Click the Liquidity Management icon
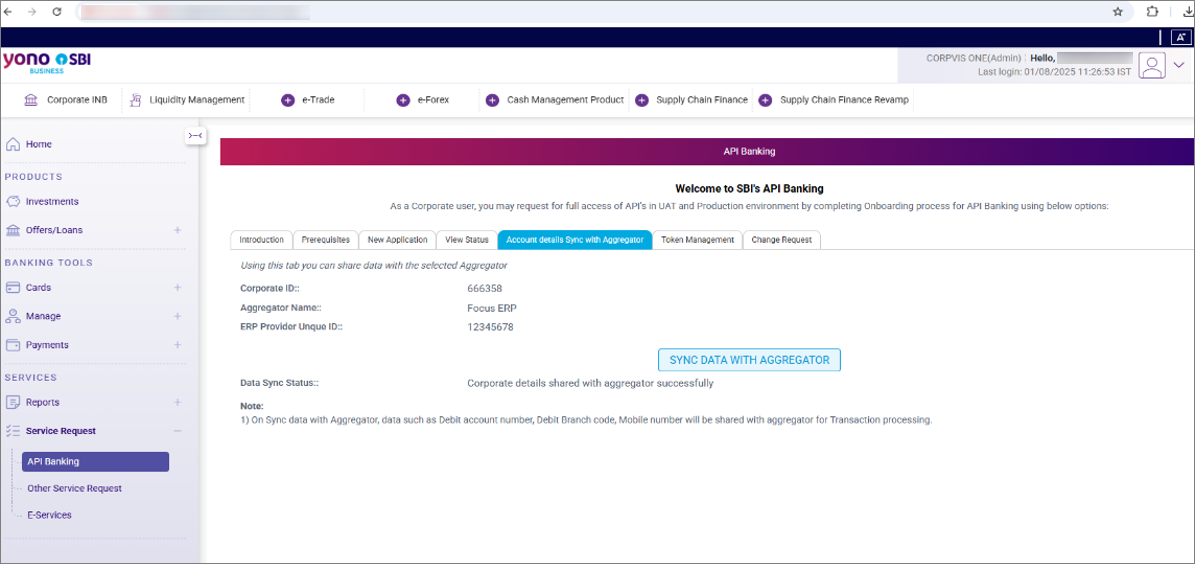Image resolution: width=1195 pixels, height=564 pixels. (x=136, y=100)
